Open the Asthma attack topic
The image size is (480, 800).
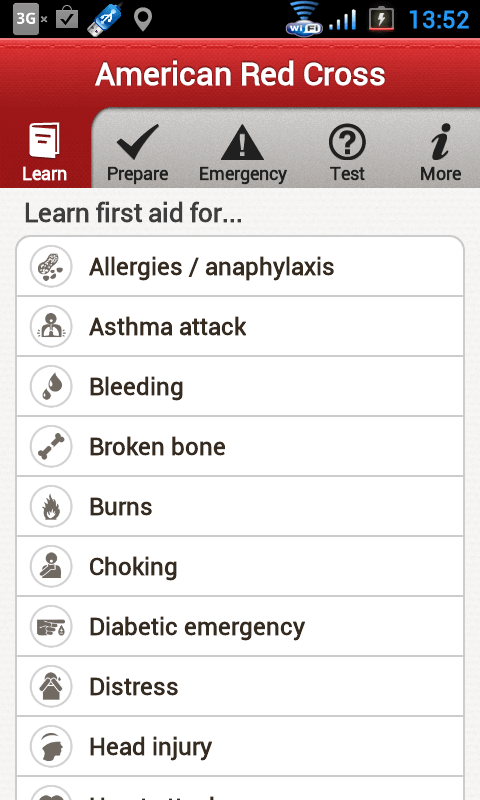click(240, 327)
